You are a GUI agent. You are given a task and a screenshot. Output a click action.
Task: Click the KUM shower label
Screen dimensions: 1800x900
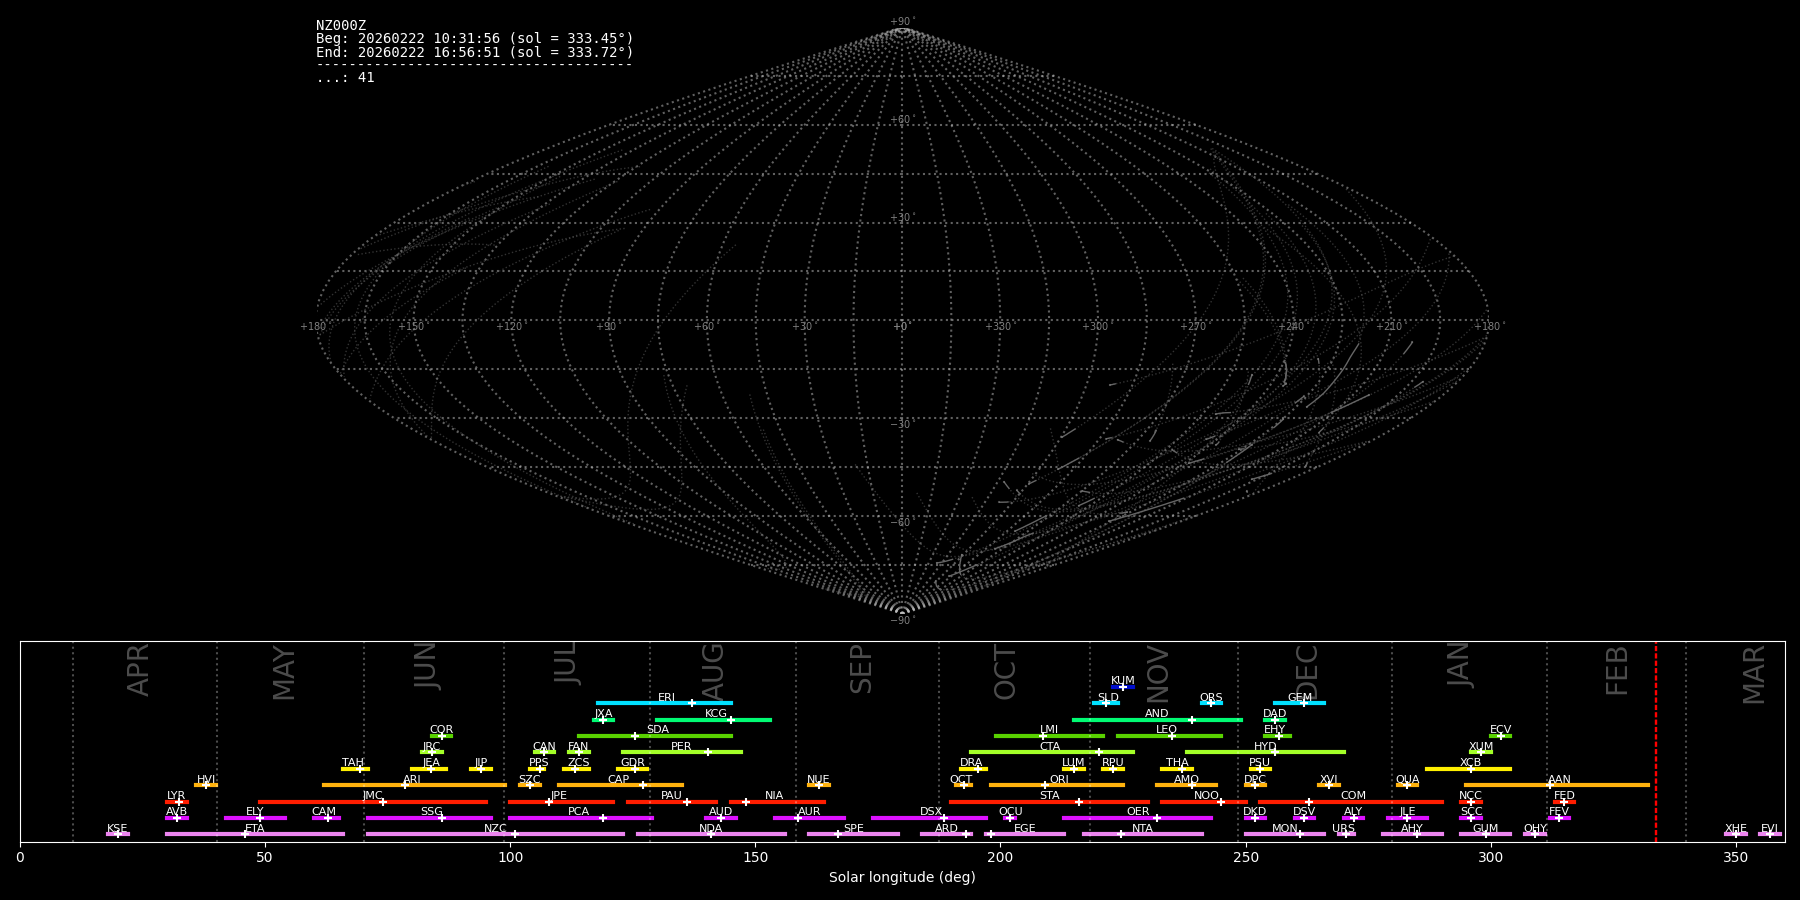click(x=1123, y=681)
